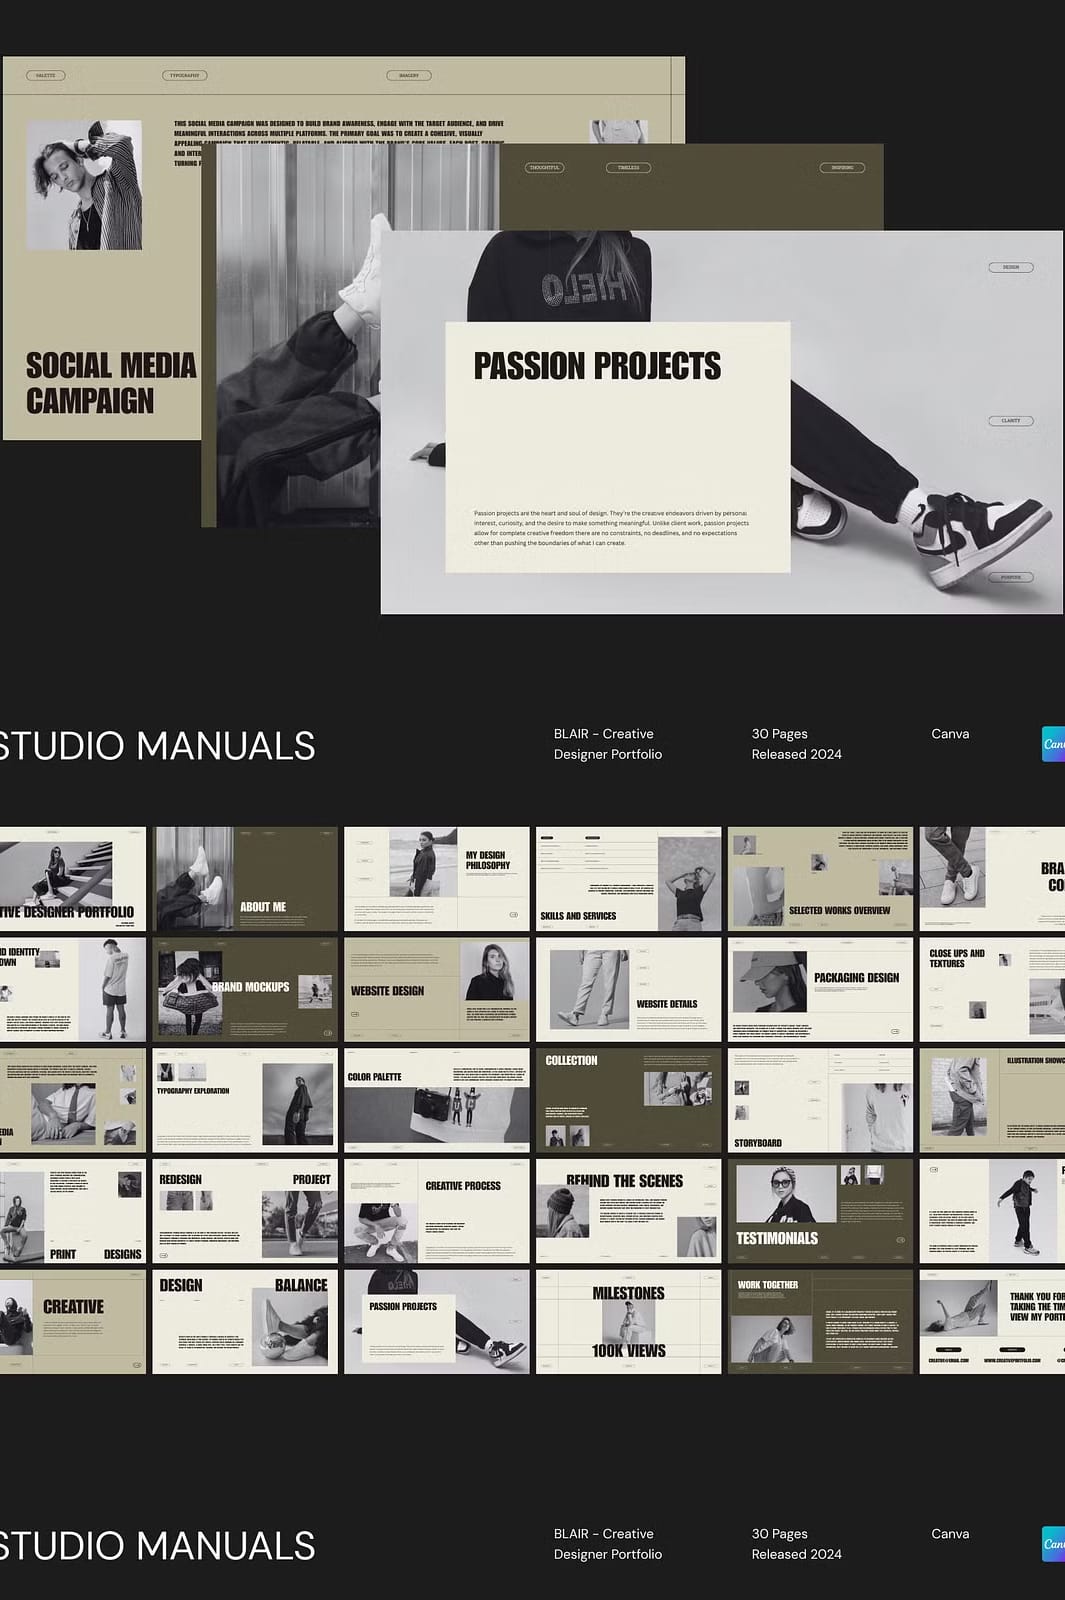
Task: Click the Palette pill tag
Action: coord(46,75)
